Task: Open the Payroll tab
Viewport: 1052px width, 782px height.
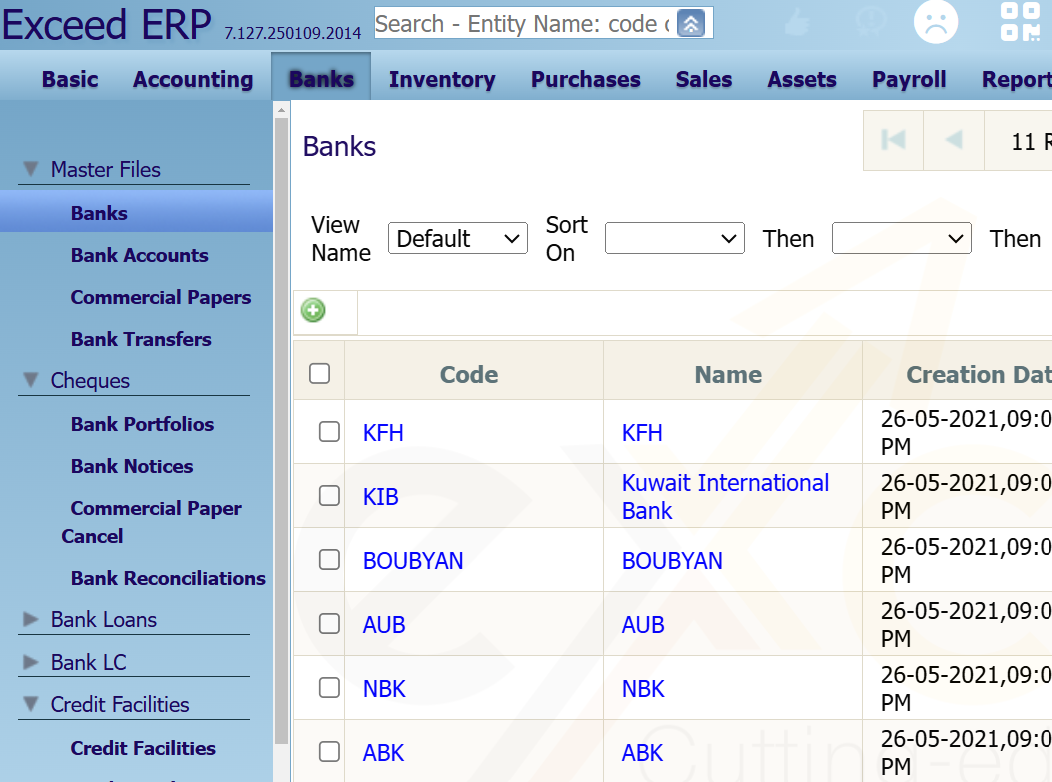Action: pyautogui.click(x=909, y=79)
